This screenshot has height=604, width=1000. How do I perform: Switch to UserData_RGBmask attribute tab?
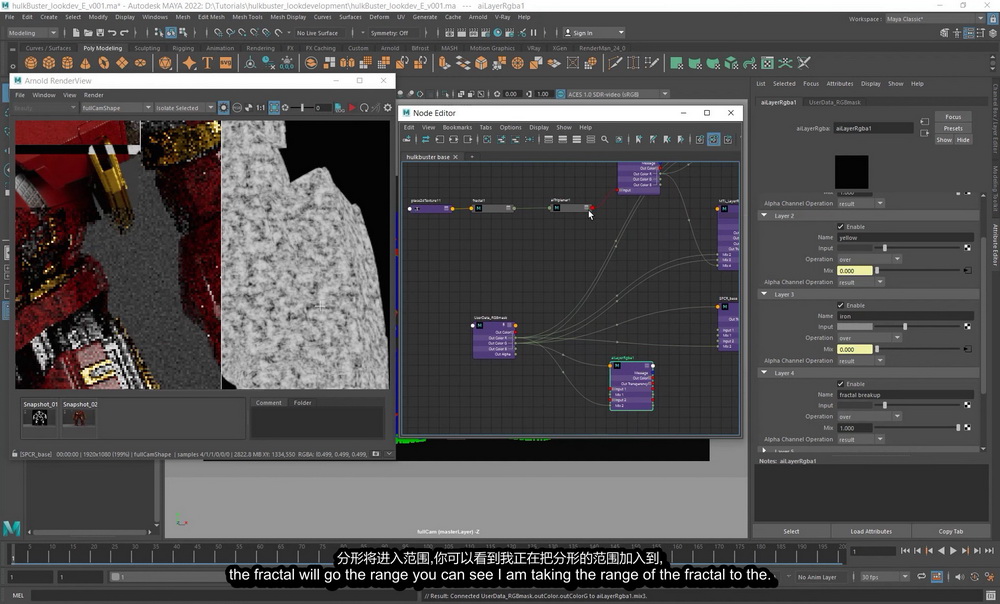tap(834, 102)
